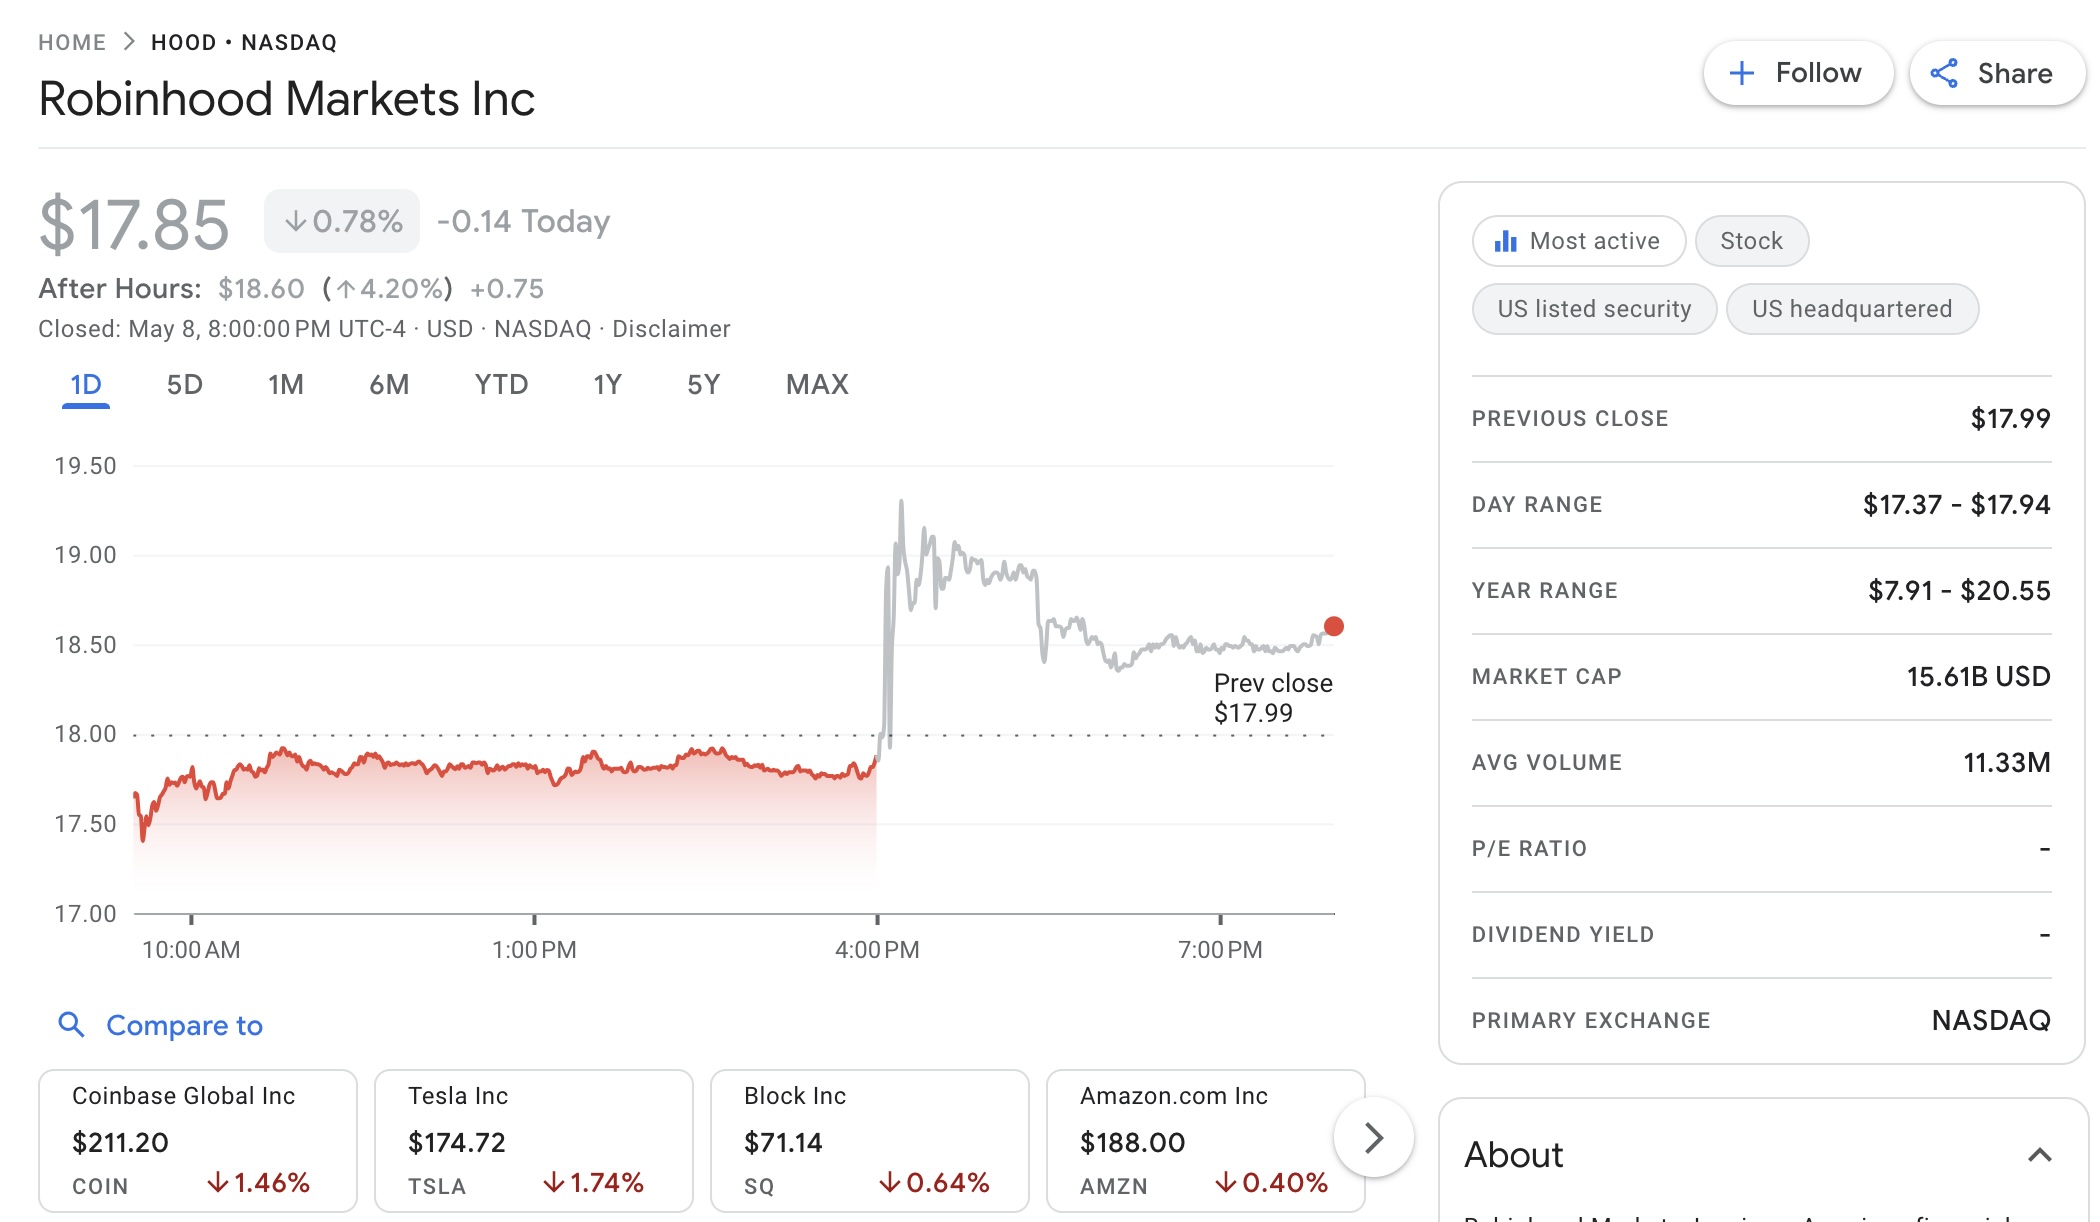Viewport: 2100px width, 1222px height.
Task: Click the DAY RANGE label
Action: [1537, 505]
